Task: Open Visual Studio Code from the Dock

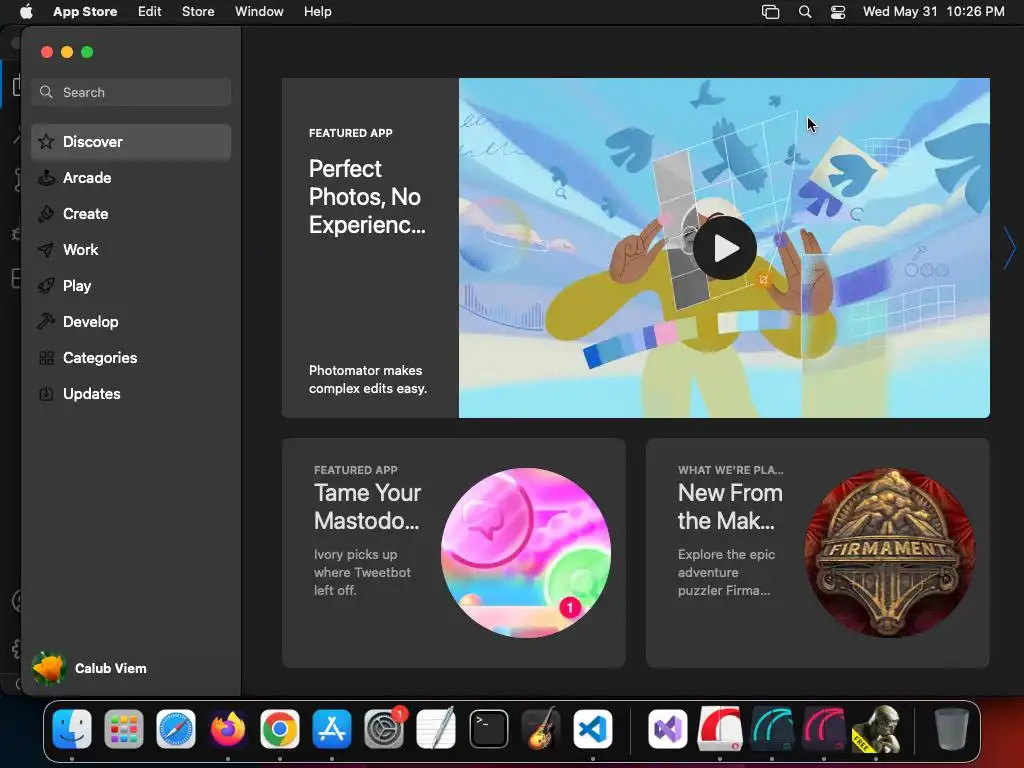Action: point(592,729)
